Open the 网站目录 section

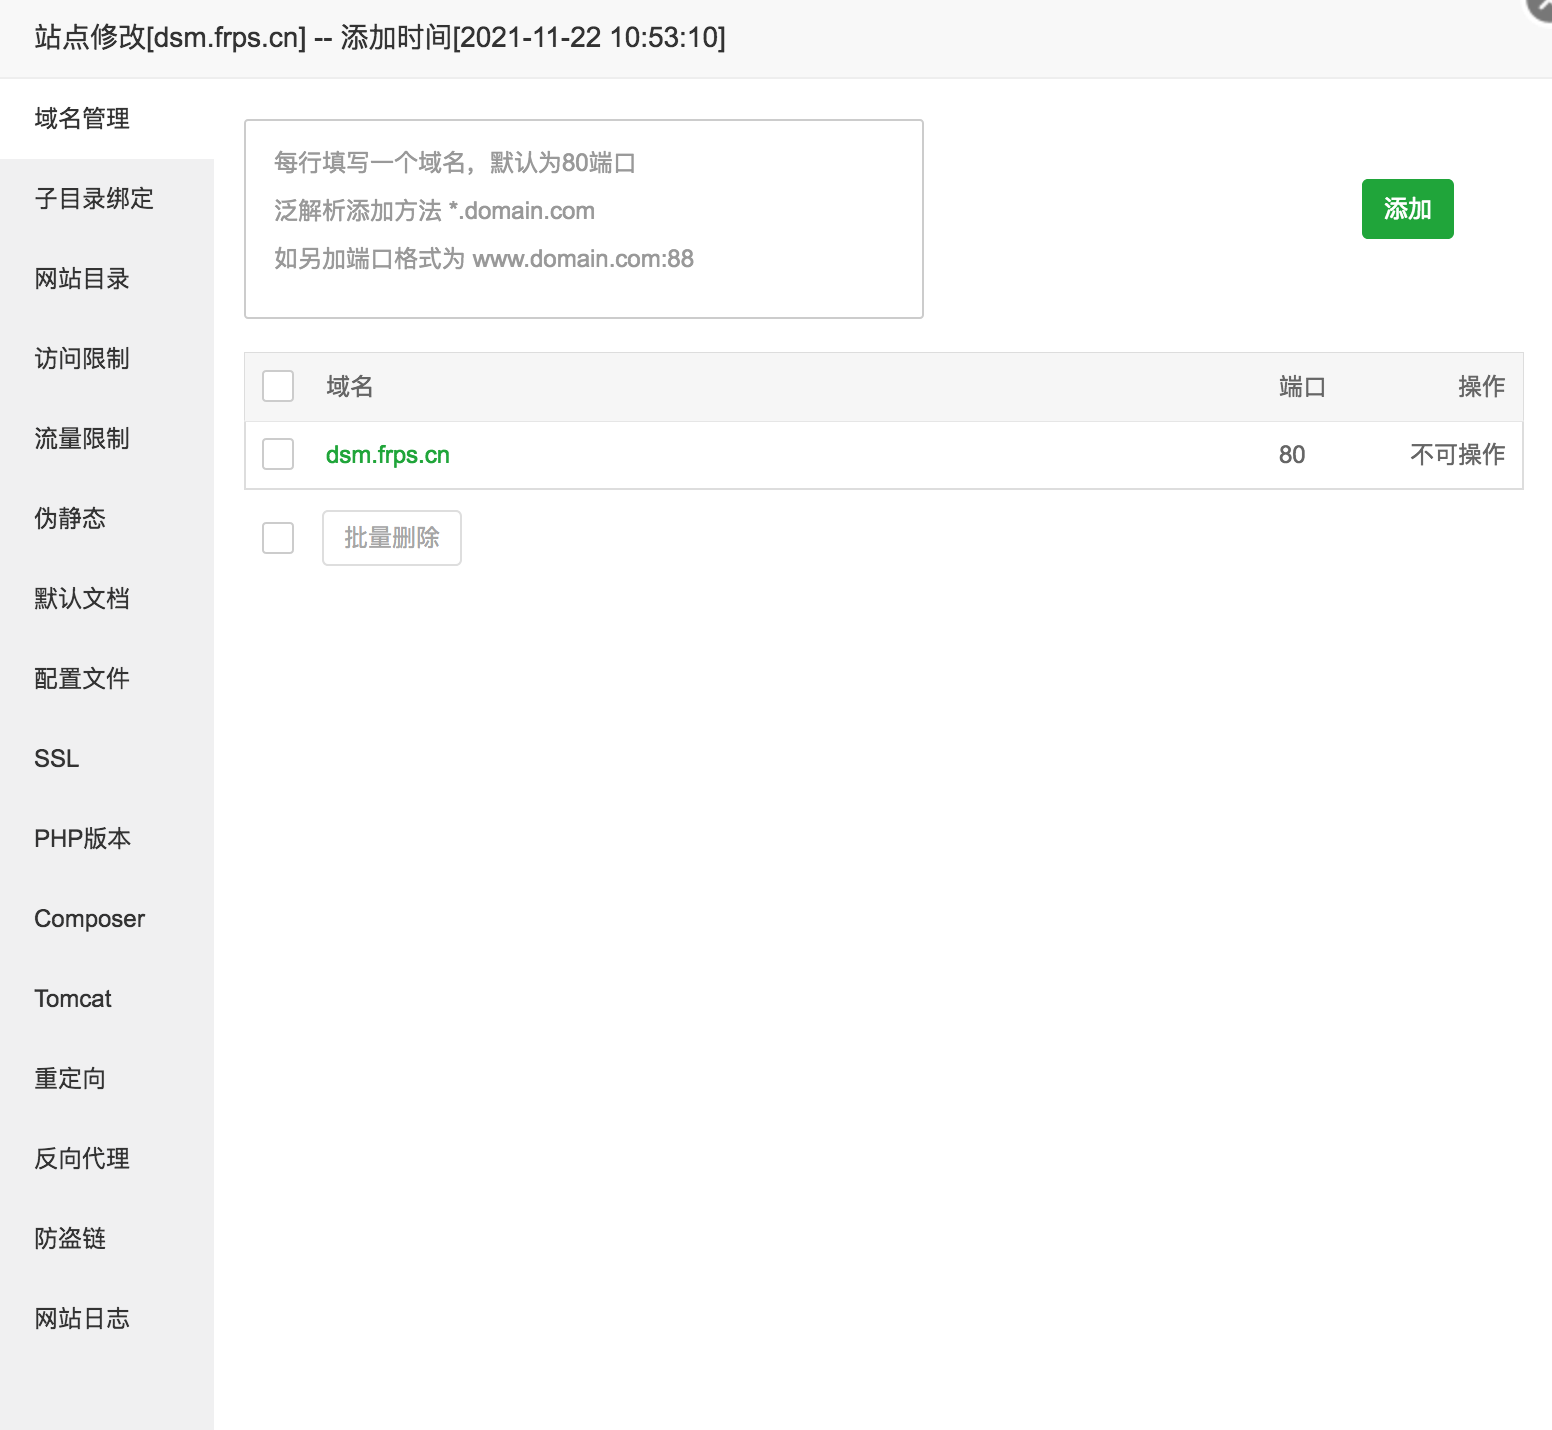tap(81, 279)
